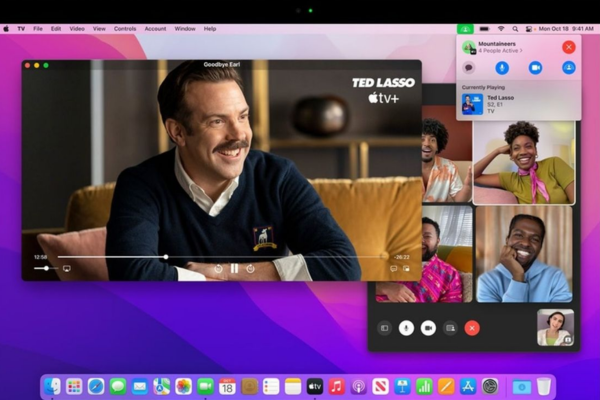The height and width of the screenshot is (400, 600).
Task: Adjust the TV player volume slider
Action: coord(46,268)
